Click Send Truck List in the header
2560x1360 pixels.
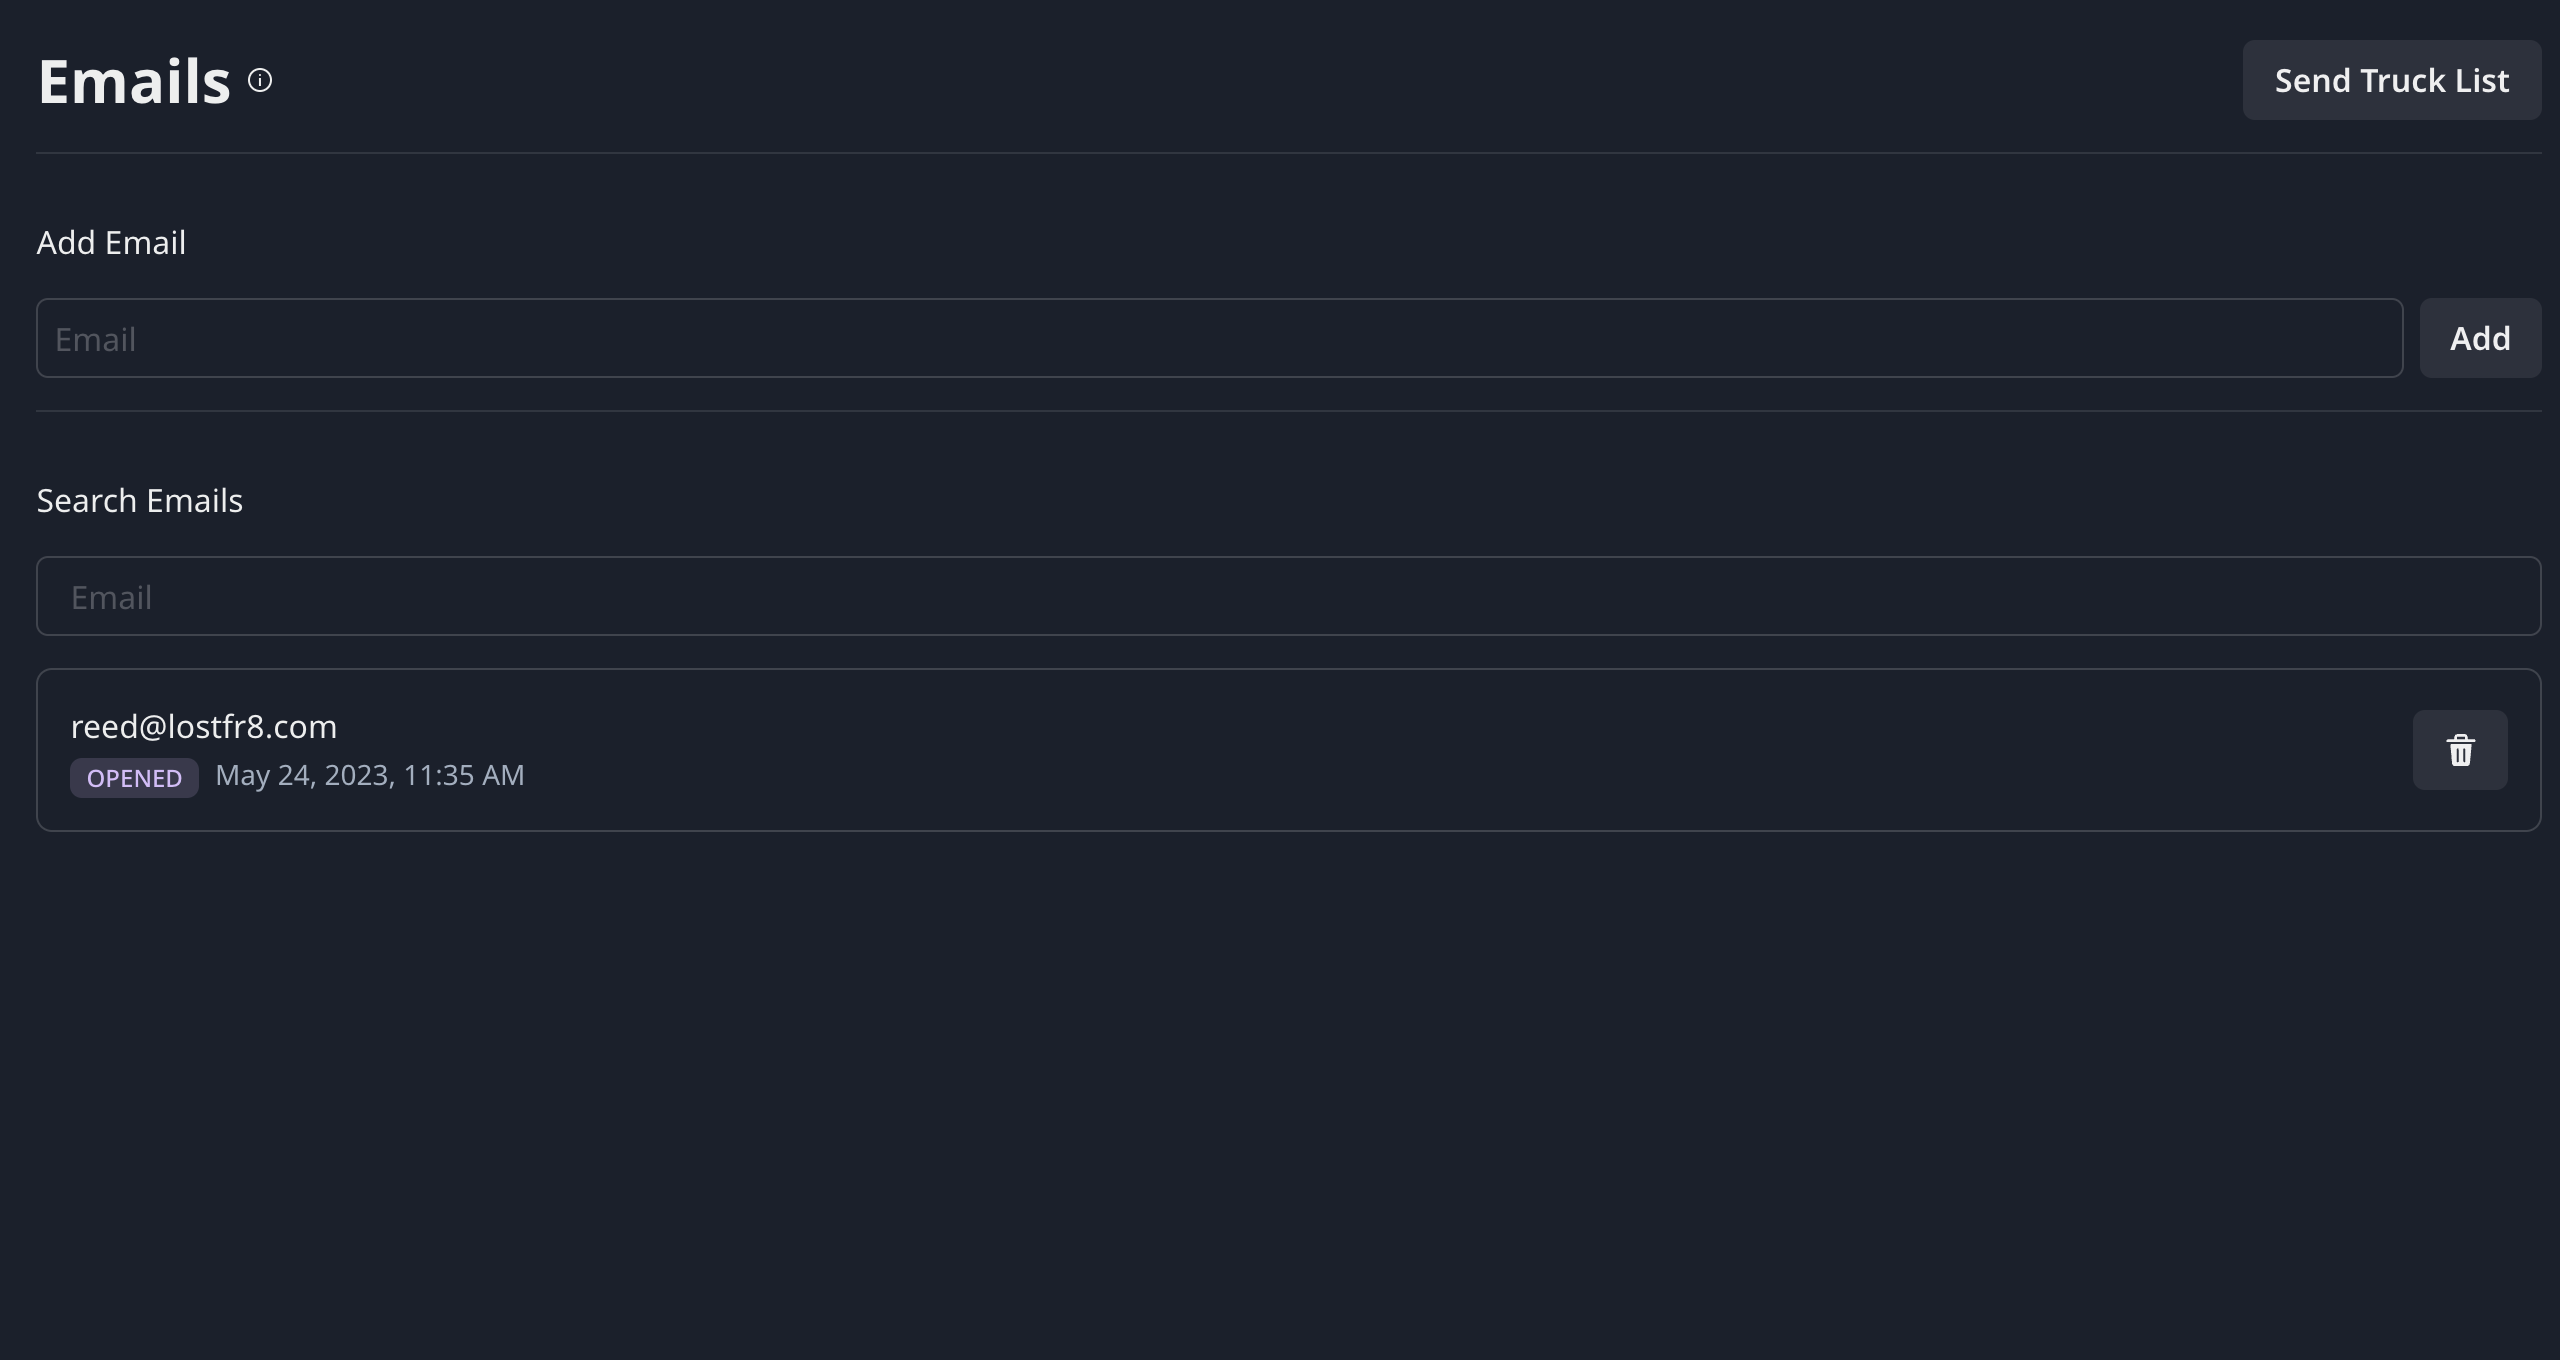pyautogui.click(x=2392, y=80)
